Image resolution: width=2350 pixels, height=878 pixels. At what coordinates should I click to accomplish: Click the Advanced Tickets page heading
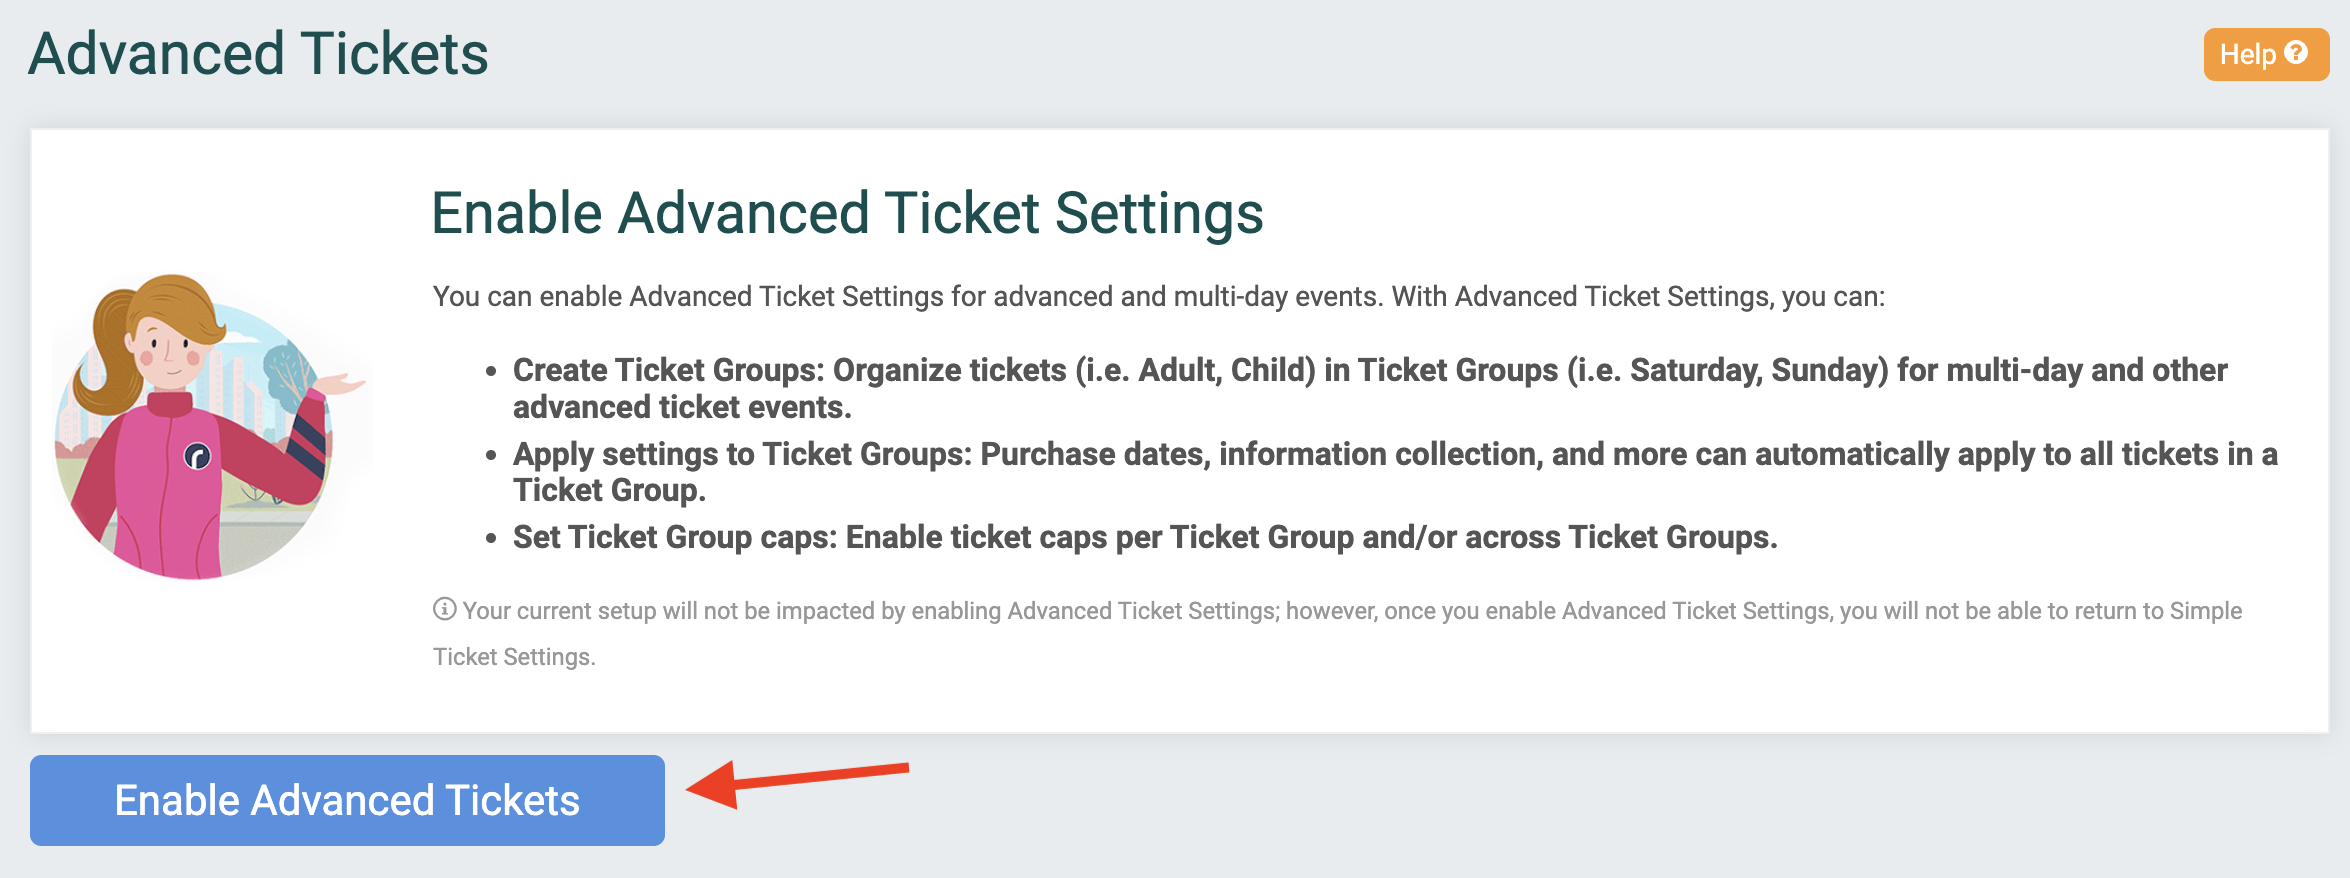pos(258,52)
